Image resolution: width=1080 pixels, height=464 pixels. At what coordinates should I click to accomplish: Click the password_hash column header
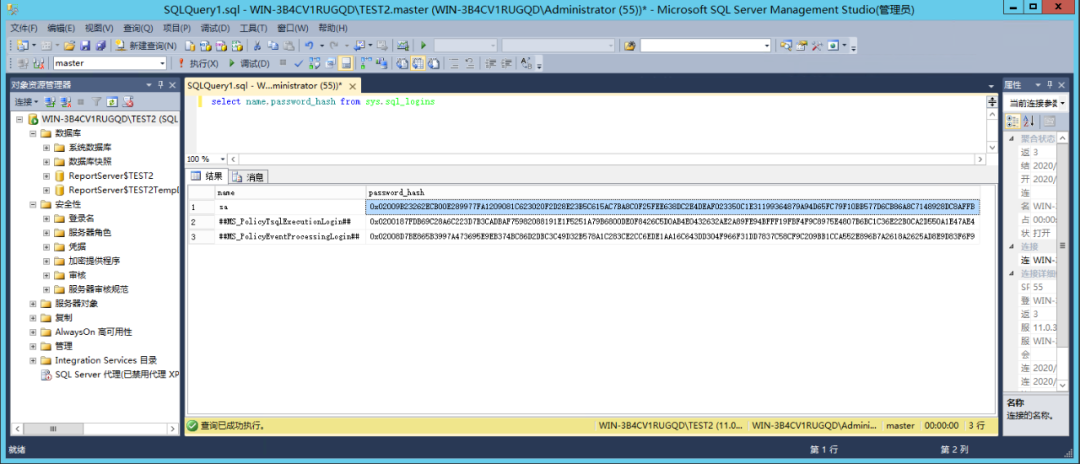[672, 192]
